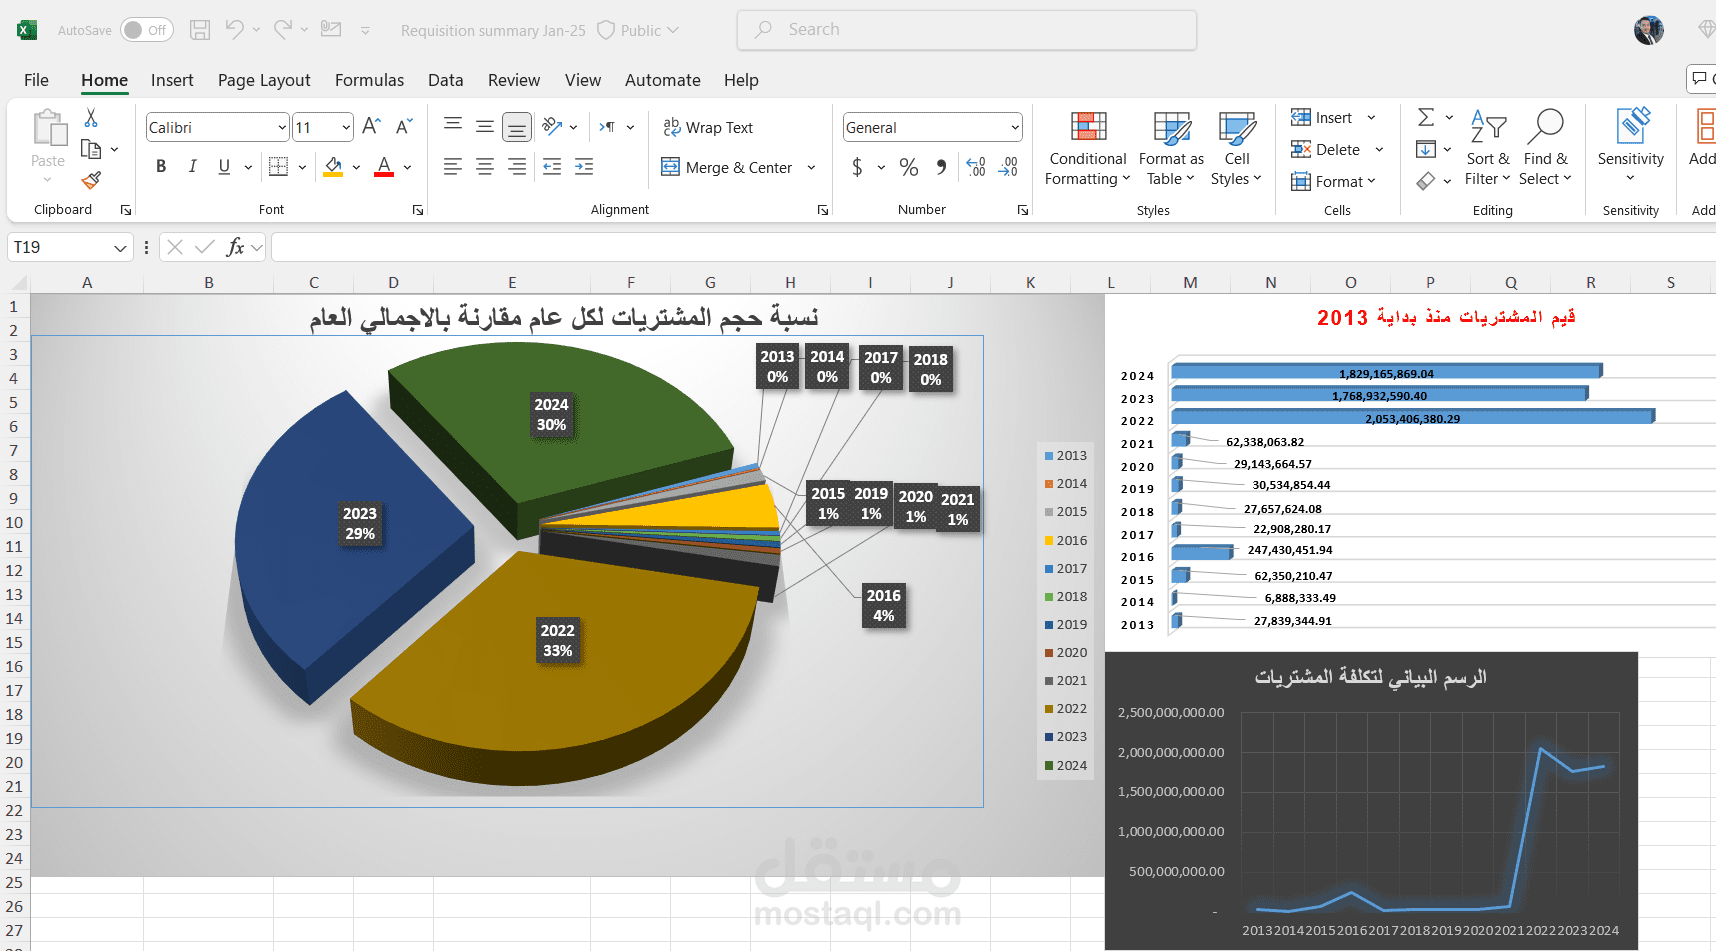
Task: Click the Cut scissors icon
Action: [91, 118]
